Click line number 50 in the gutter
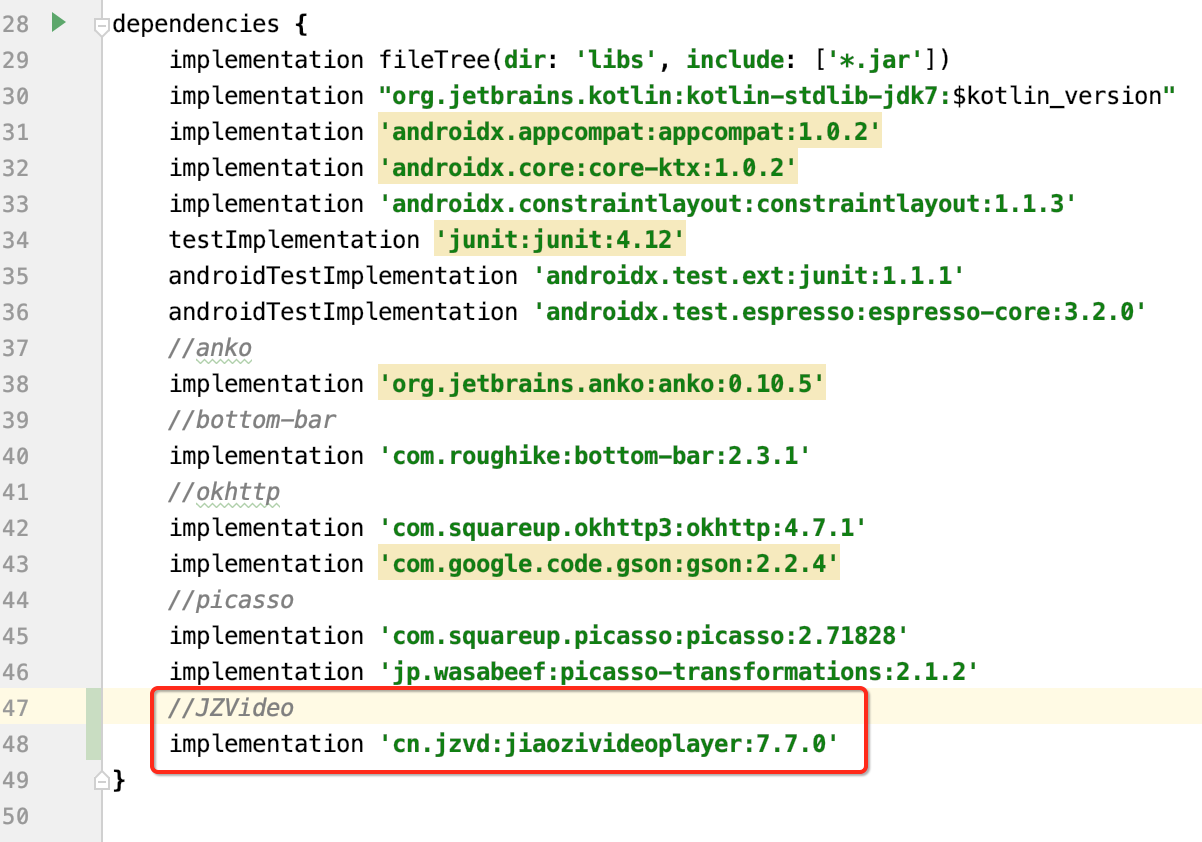The image size is (1202, 842). coord(15,817)
